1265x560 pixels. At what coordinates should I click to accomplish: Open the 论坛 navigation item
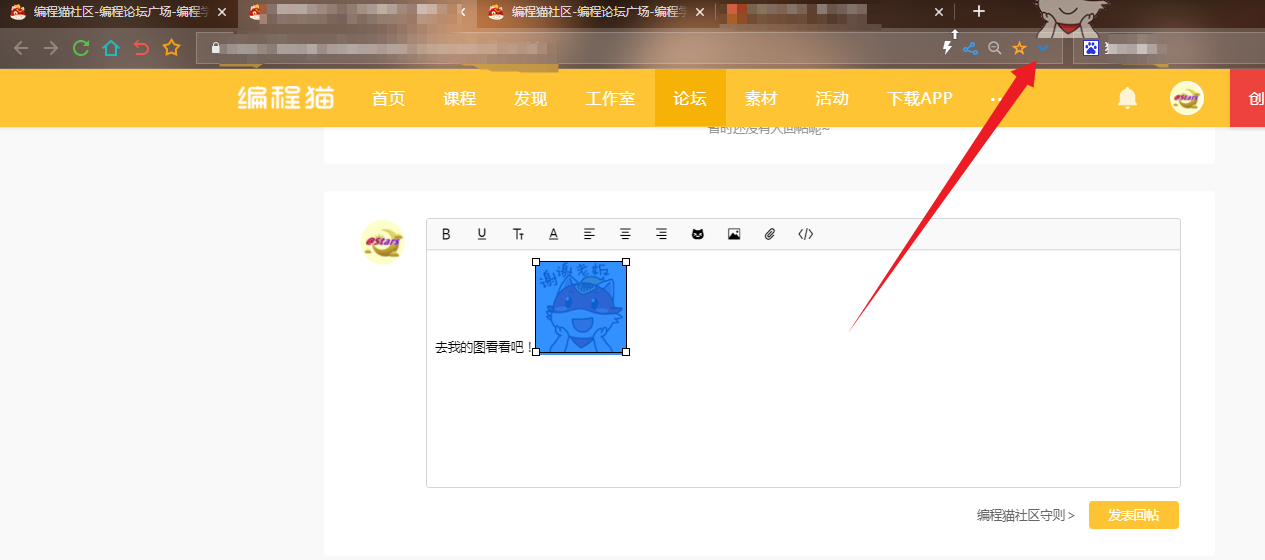690,98
